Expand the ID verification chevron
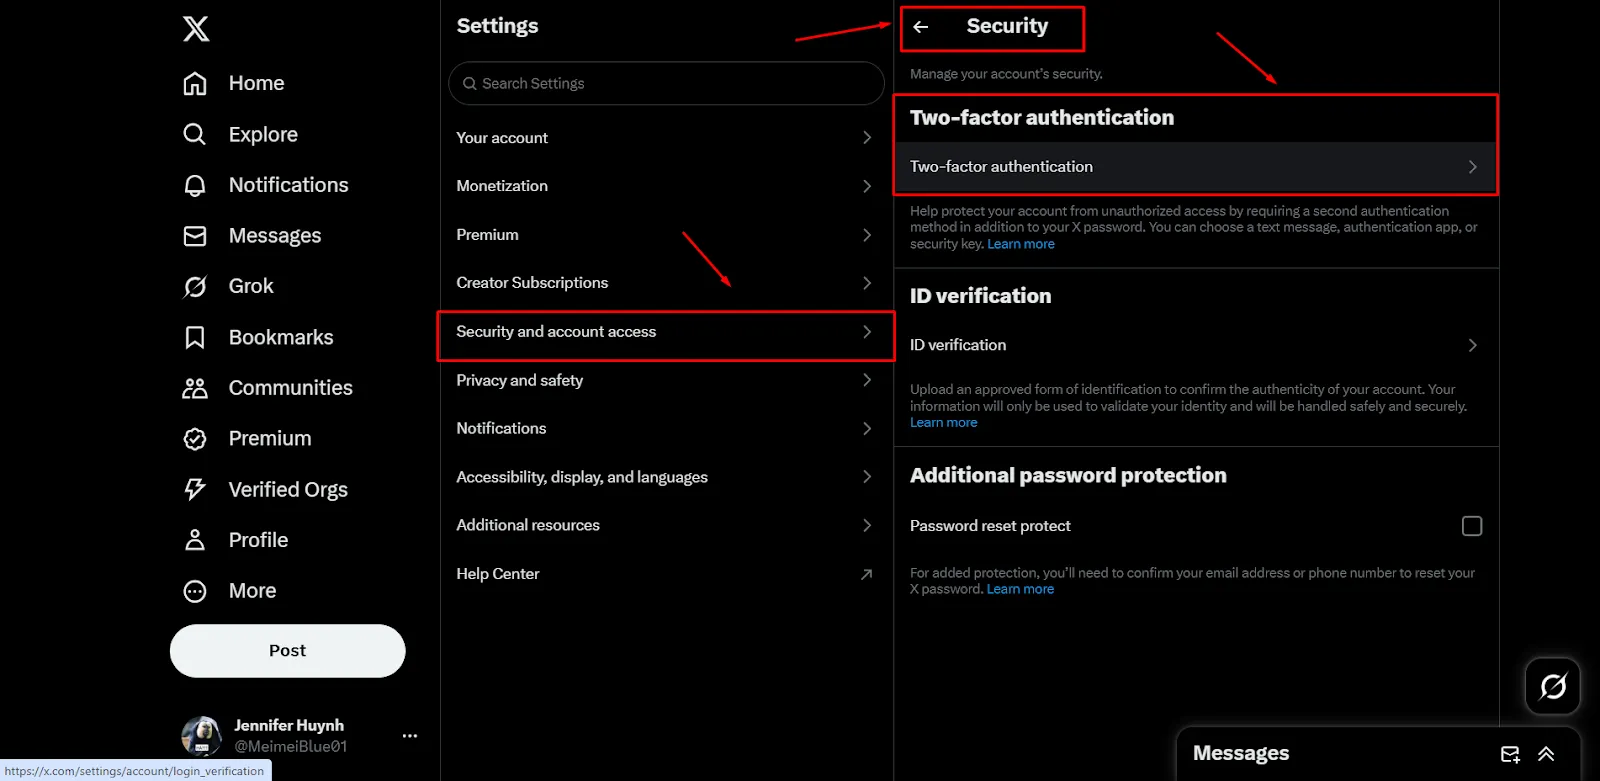This screenshot has height=781, width=1600. (x=1472, y=345)
